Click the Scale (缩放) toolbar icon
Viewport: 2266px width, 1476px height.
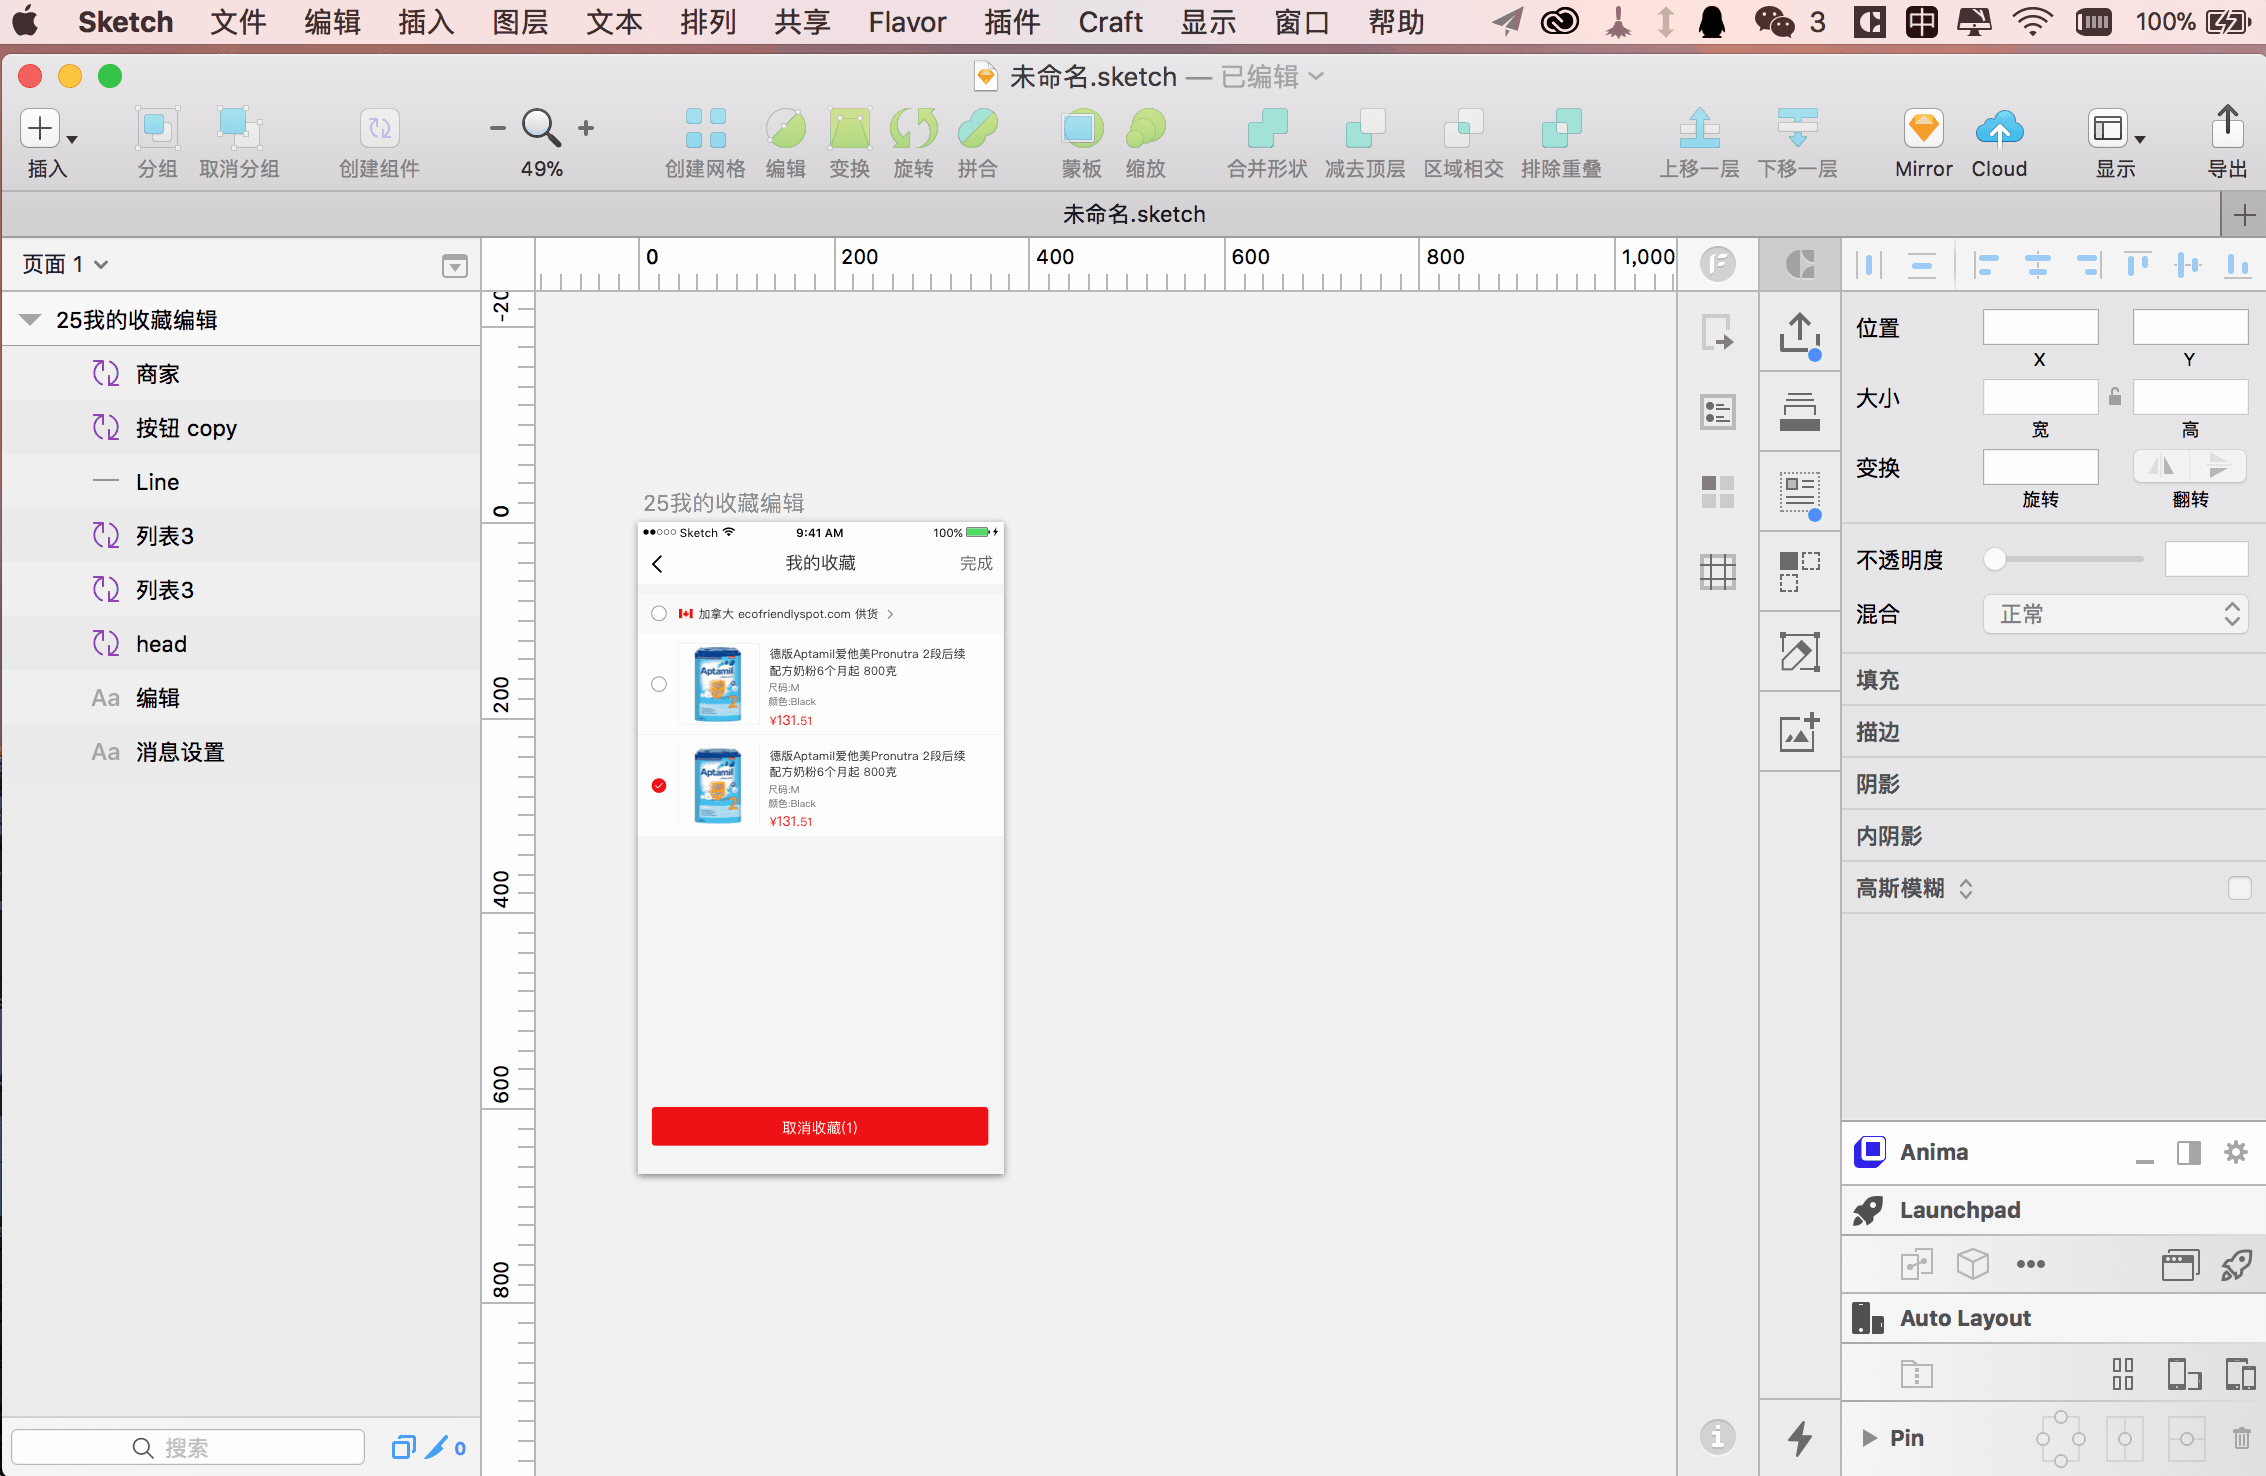[x=1145, y=128]
